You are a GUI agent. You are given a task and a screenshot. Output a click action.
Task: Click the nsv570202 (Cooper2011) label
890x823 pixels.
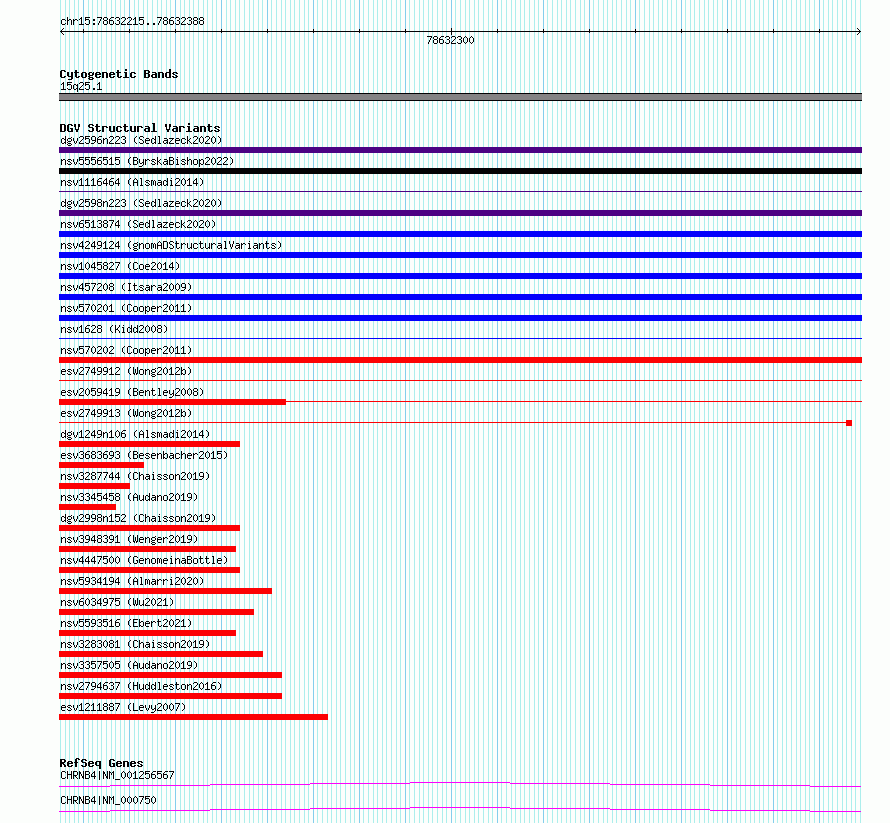click(126, 350)
